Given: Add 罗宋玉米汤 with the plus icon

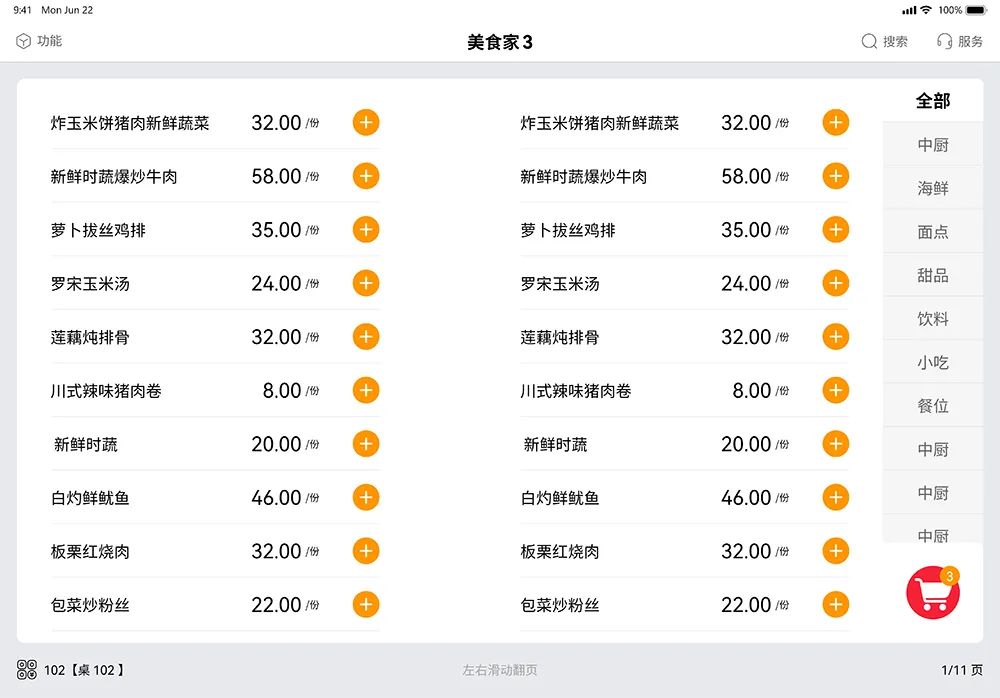Looking at the screenshot, I should [x=366, y=283].
